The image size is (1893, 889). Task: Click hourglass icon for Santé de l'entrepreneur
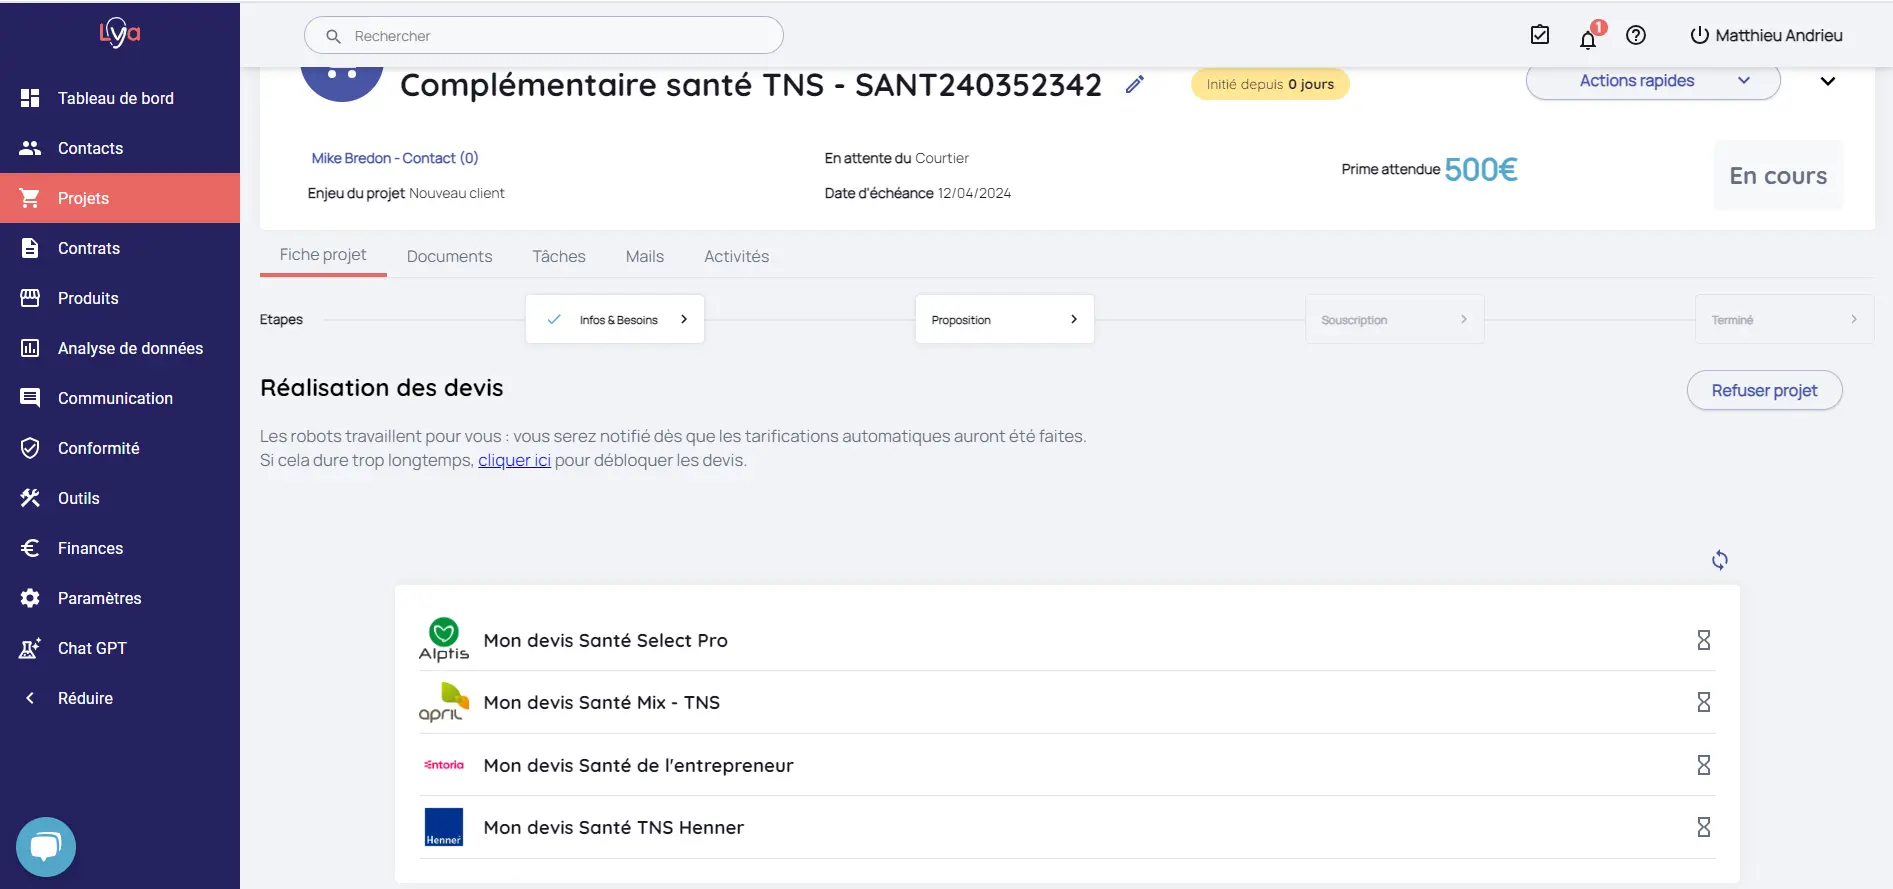1704,765
